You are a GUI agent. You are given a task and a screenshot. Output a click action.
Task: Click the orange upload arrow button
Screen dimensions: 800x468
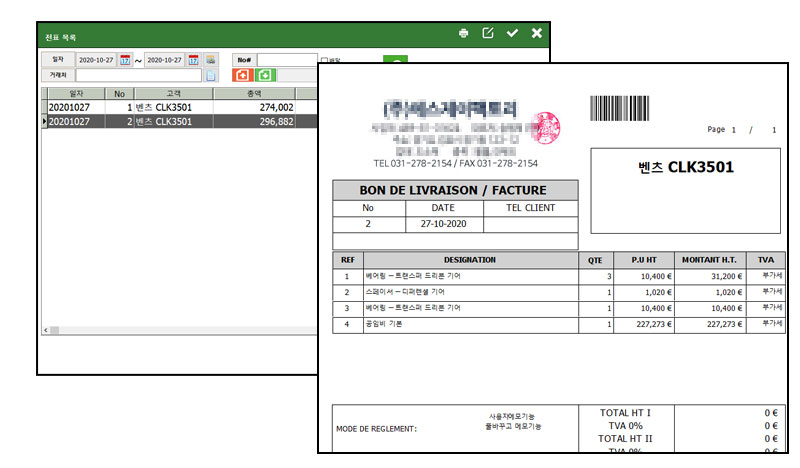(x=243, y=75)
